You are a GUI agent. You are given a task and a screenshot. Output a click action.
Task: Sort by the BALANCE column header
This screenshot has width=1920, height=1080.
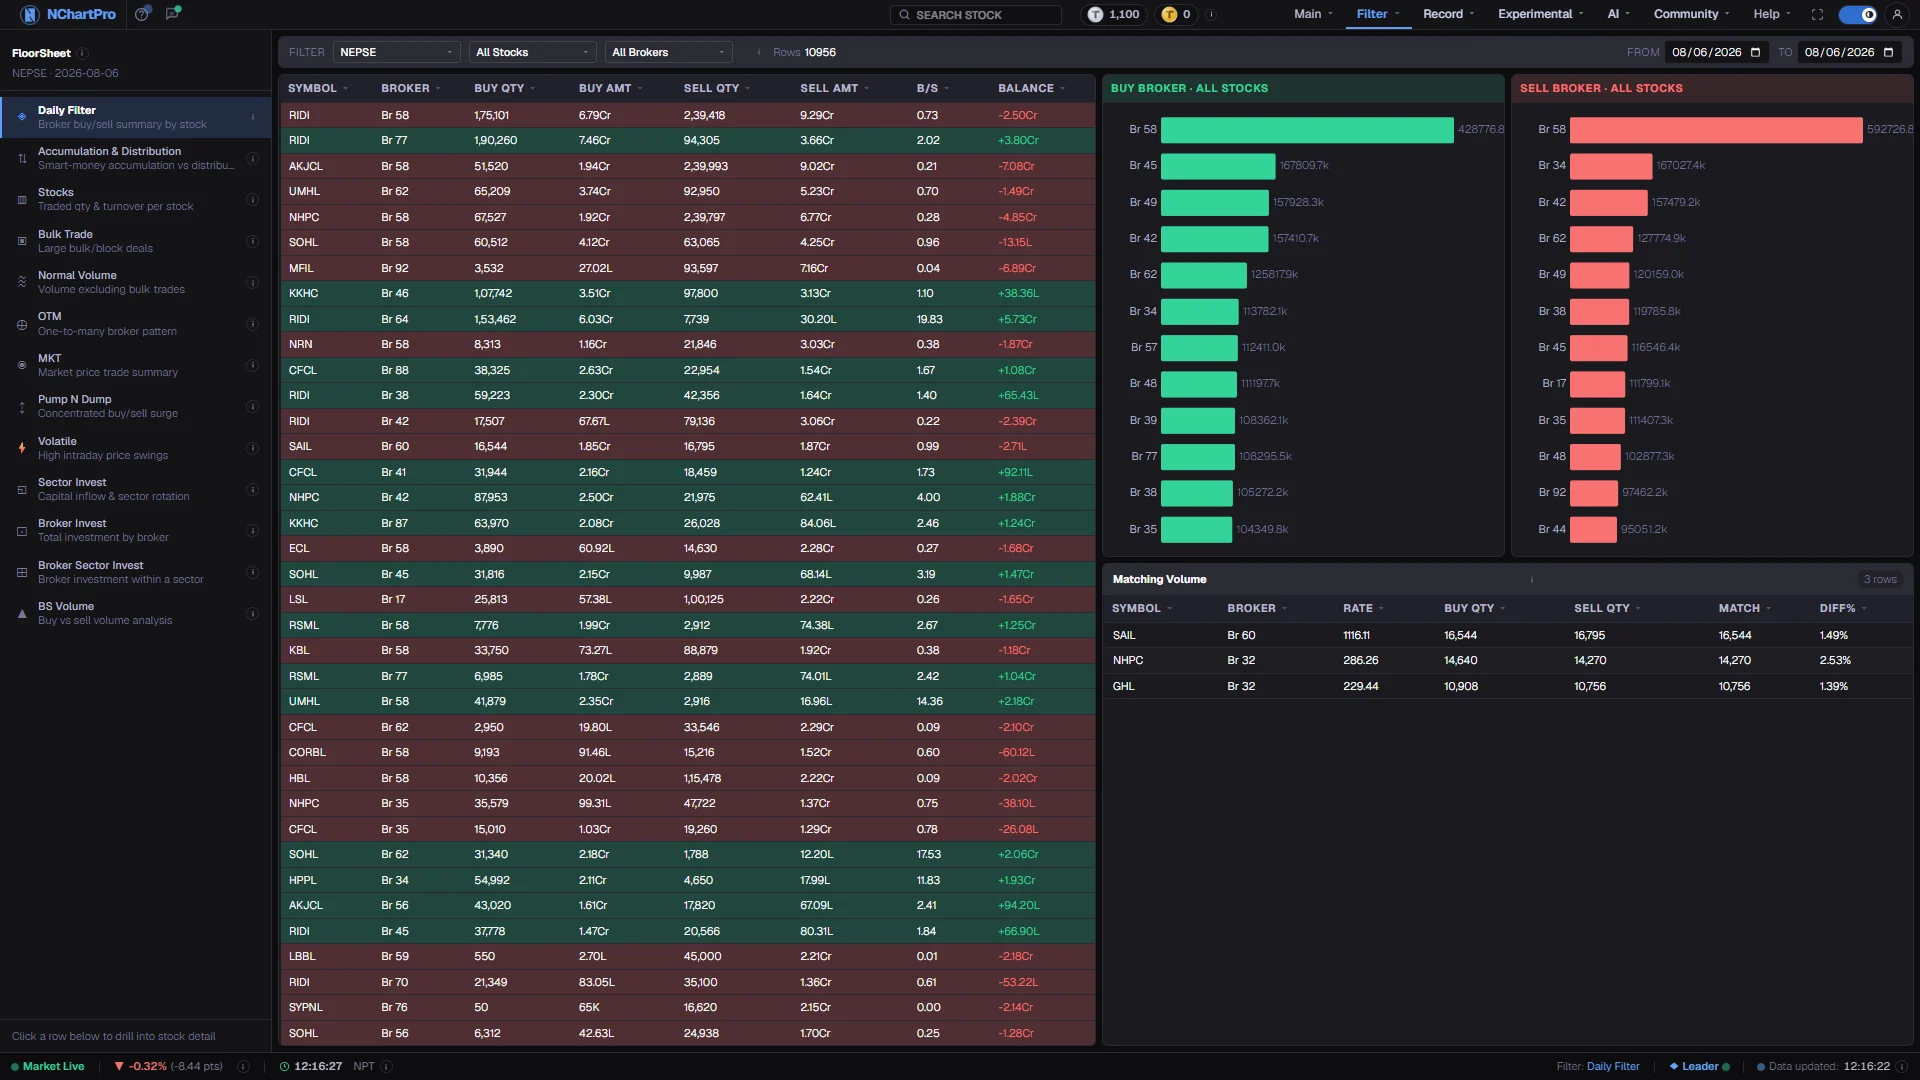1031,88
